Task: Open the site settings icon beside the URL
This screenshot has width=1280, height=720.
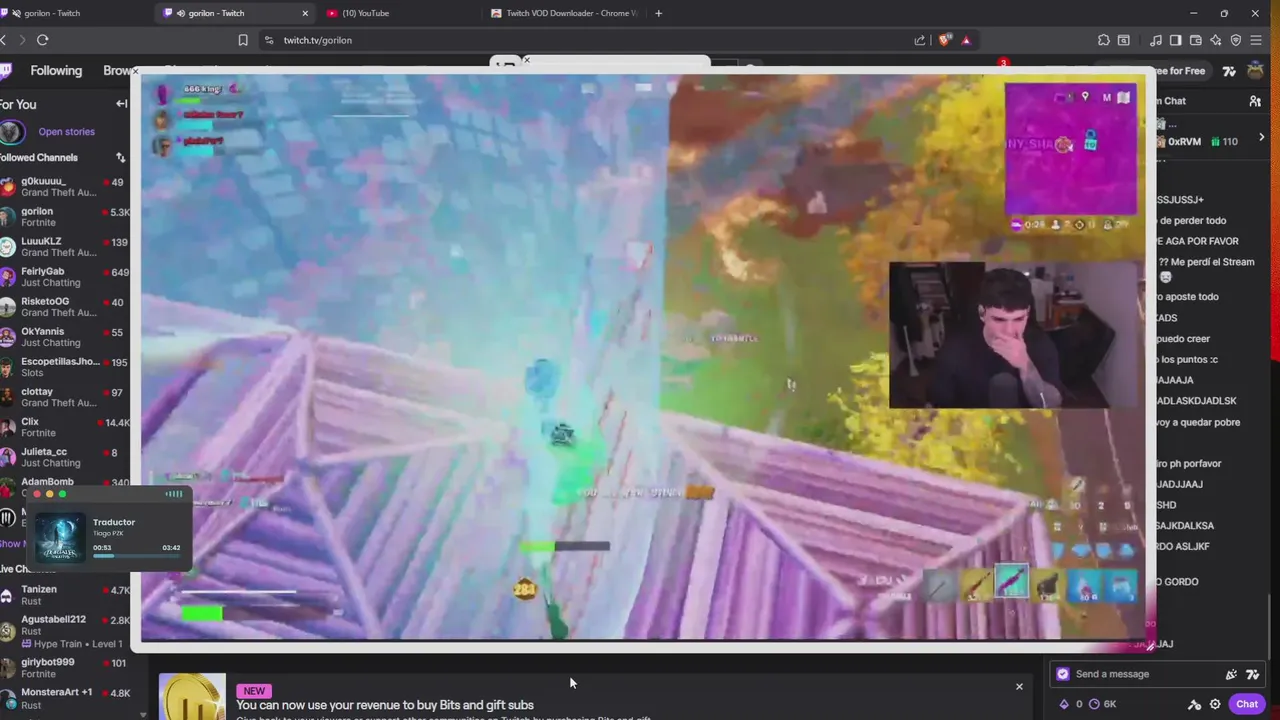Action: click(x=268, y=40)
